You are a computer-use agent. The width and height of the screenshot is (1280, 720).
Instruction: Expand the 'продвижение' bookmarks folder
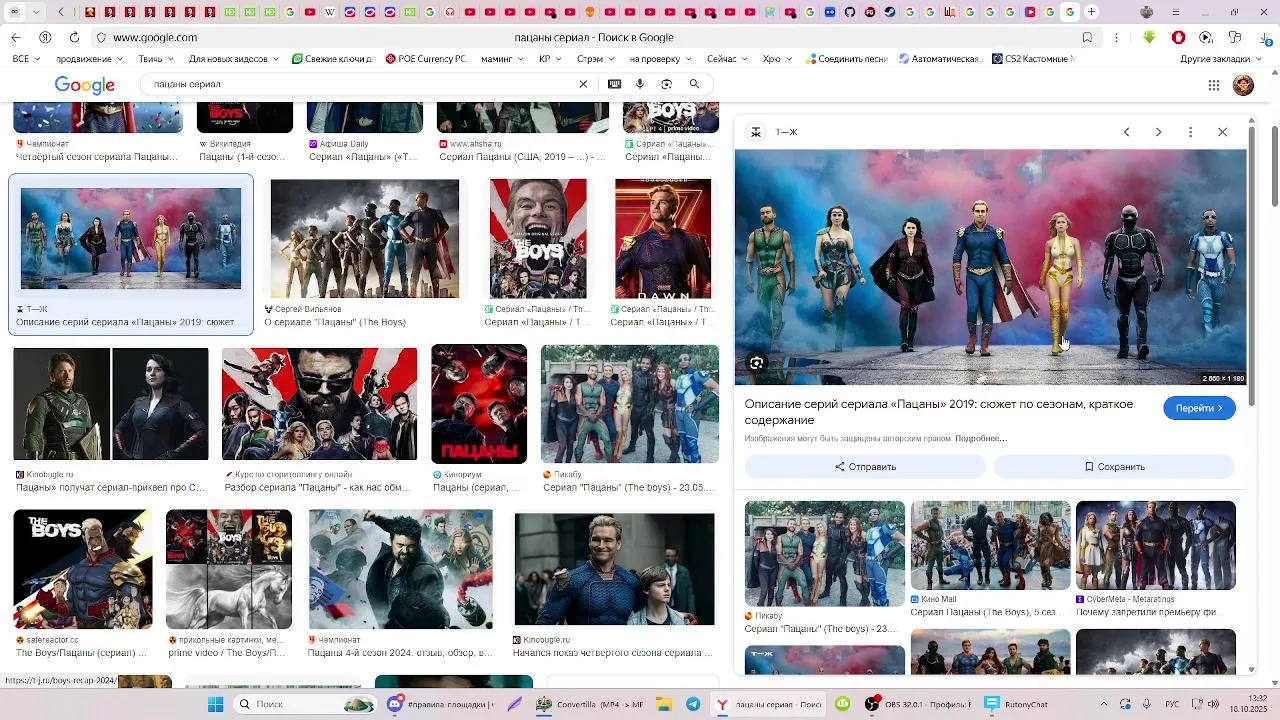click(89, 59)
